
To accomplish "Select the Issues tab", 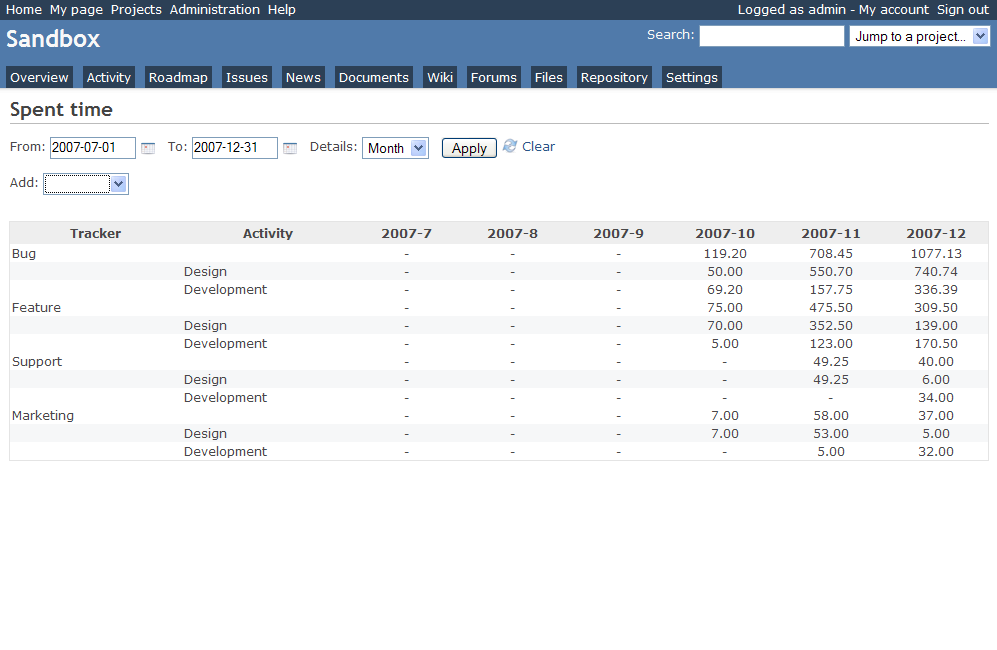I will pyautogui.click(x=247, y=78).
